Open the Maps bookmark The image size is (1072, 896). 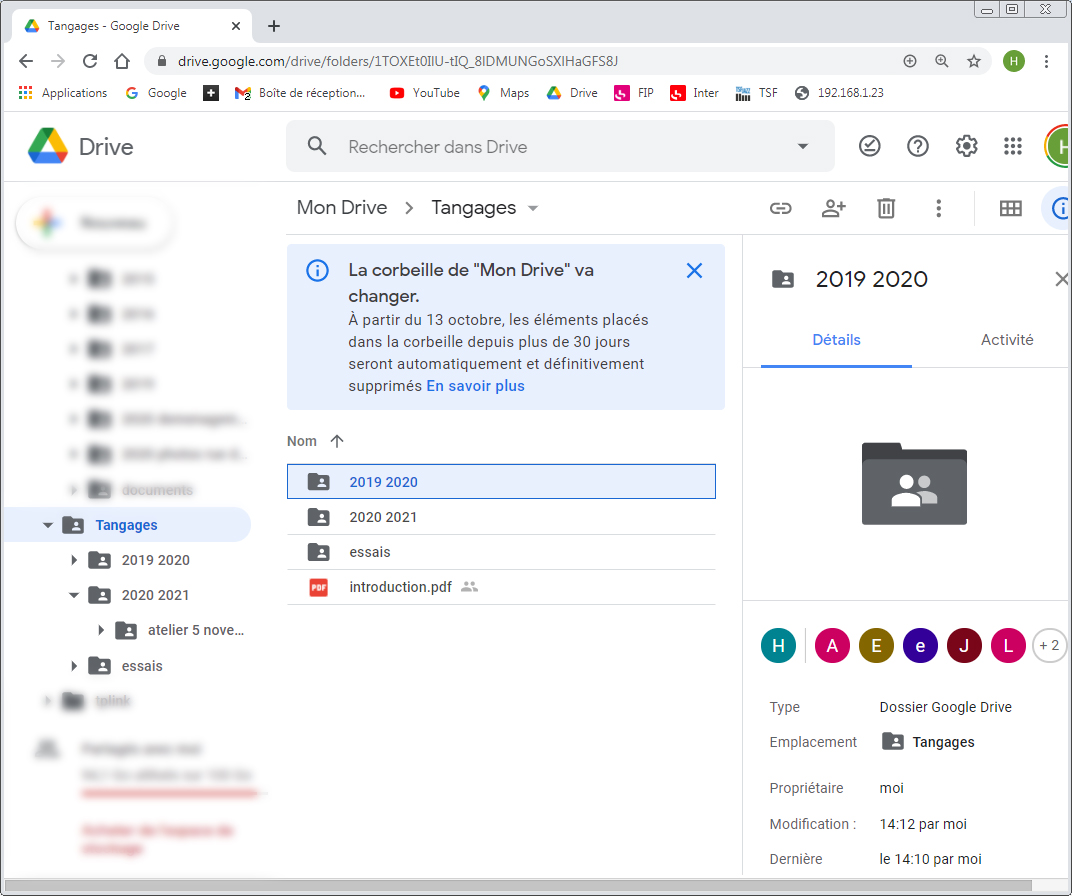point(502,92)
